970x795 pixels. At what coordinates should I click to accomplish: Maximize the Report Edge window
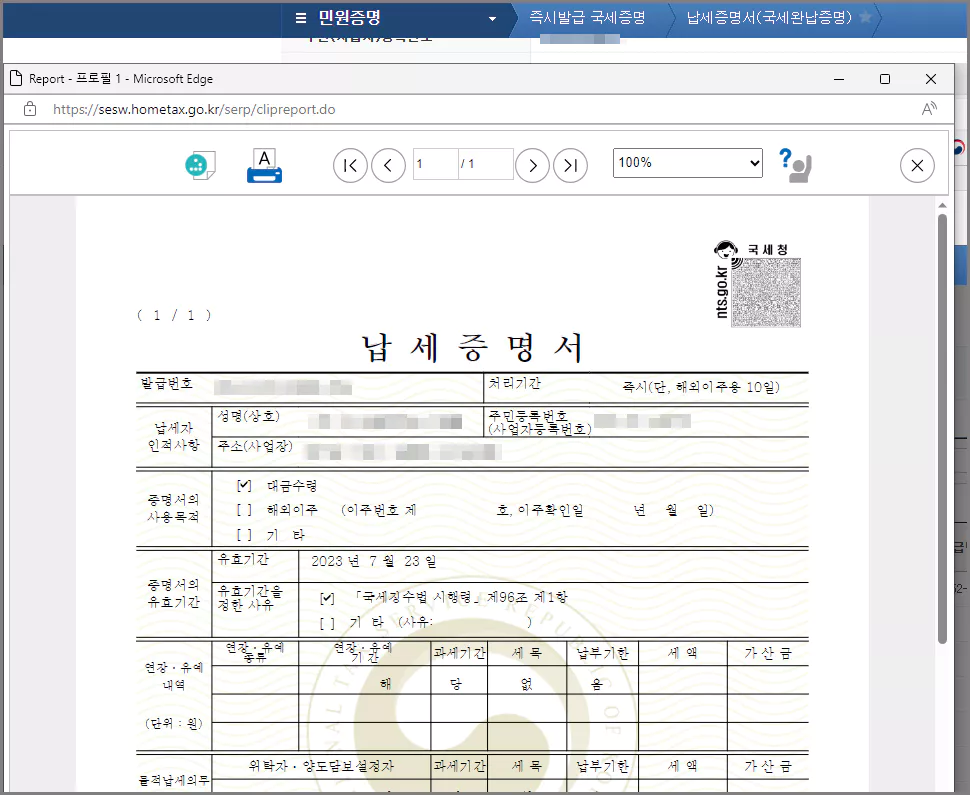pyautogui.click(x=885, y=79)
